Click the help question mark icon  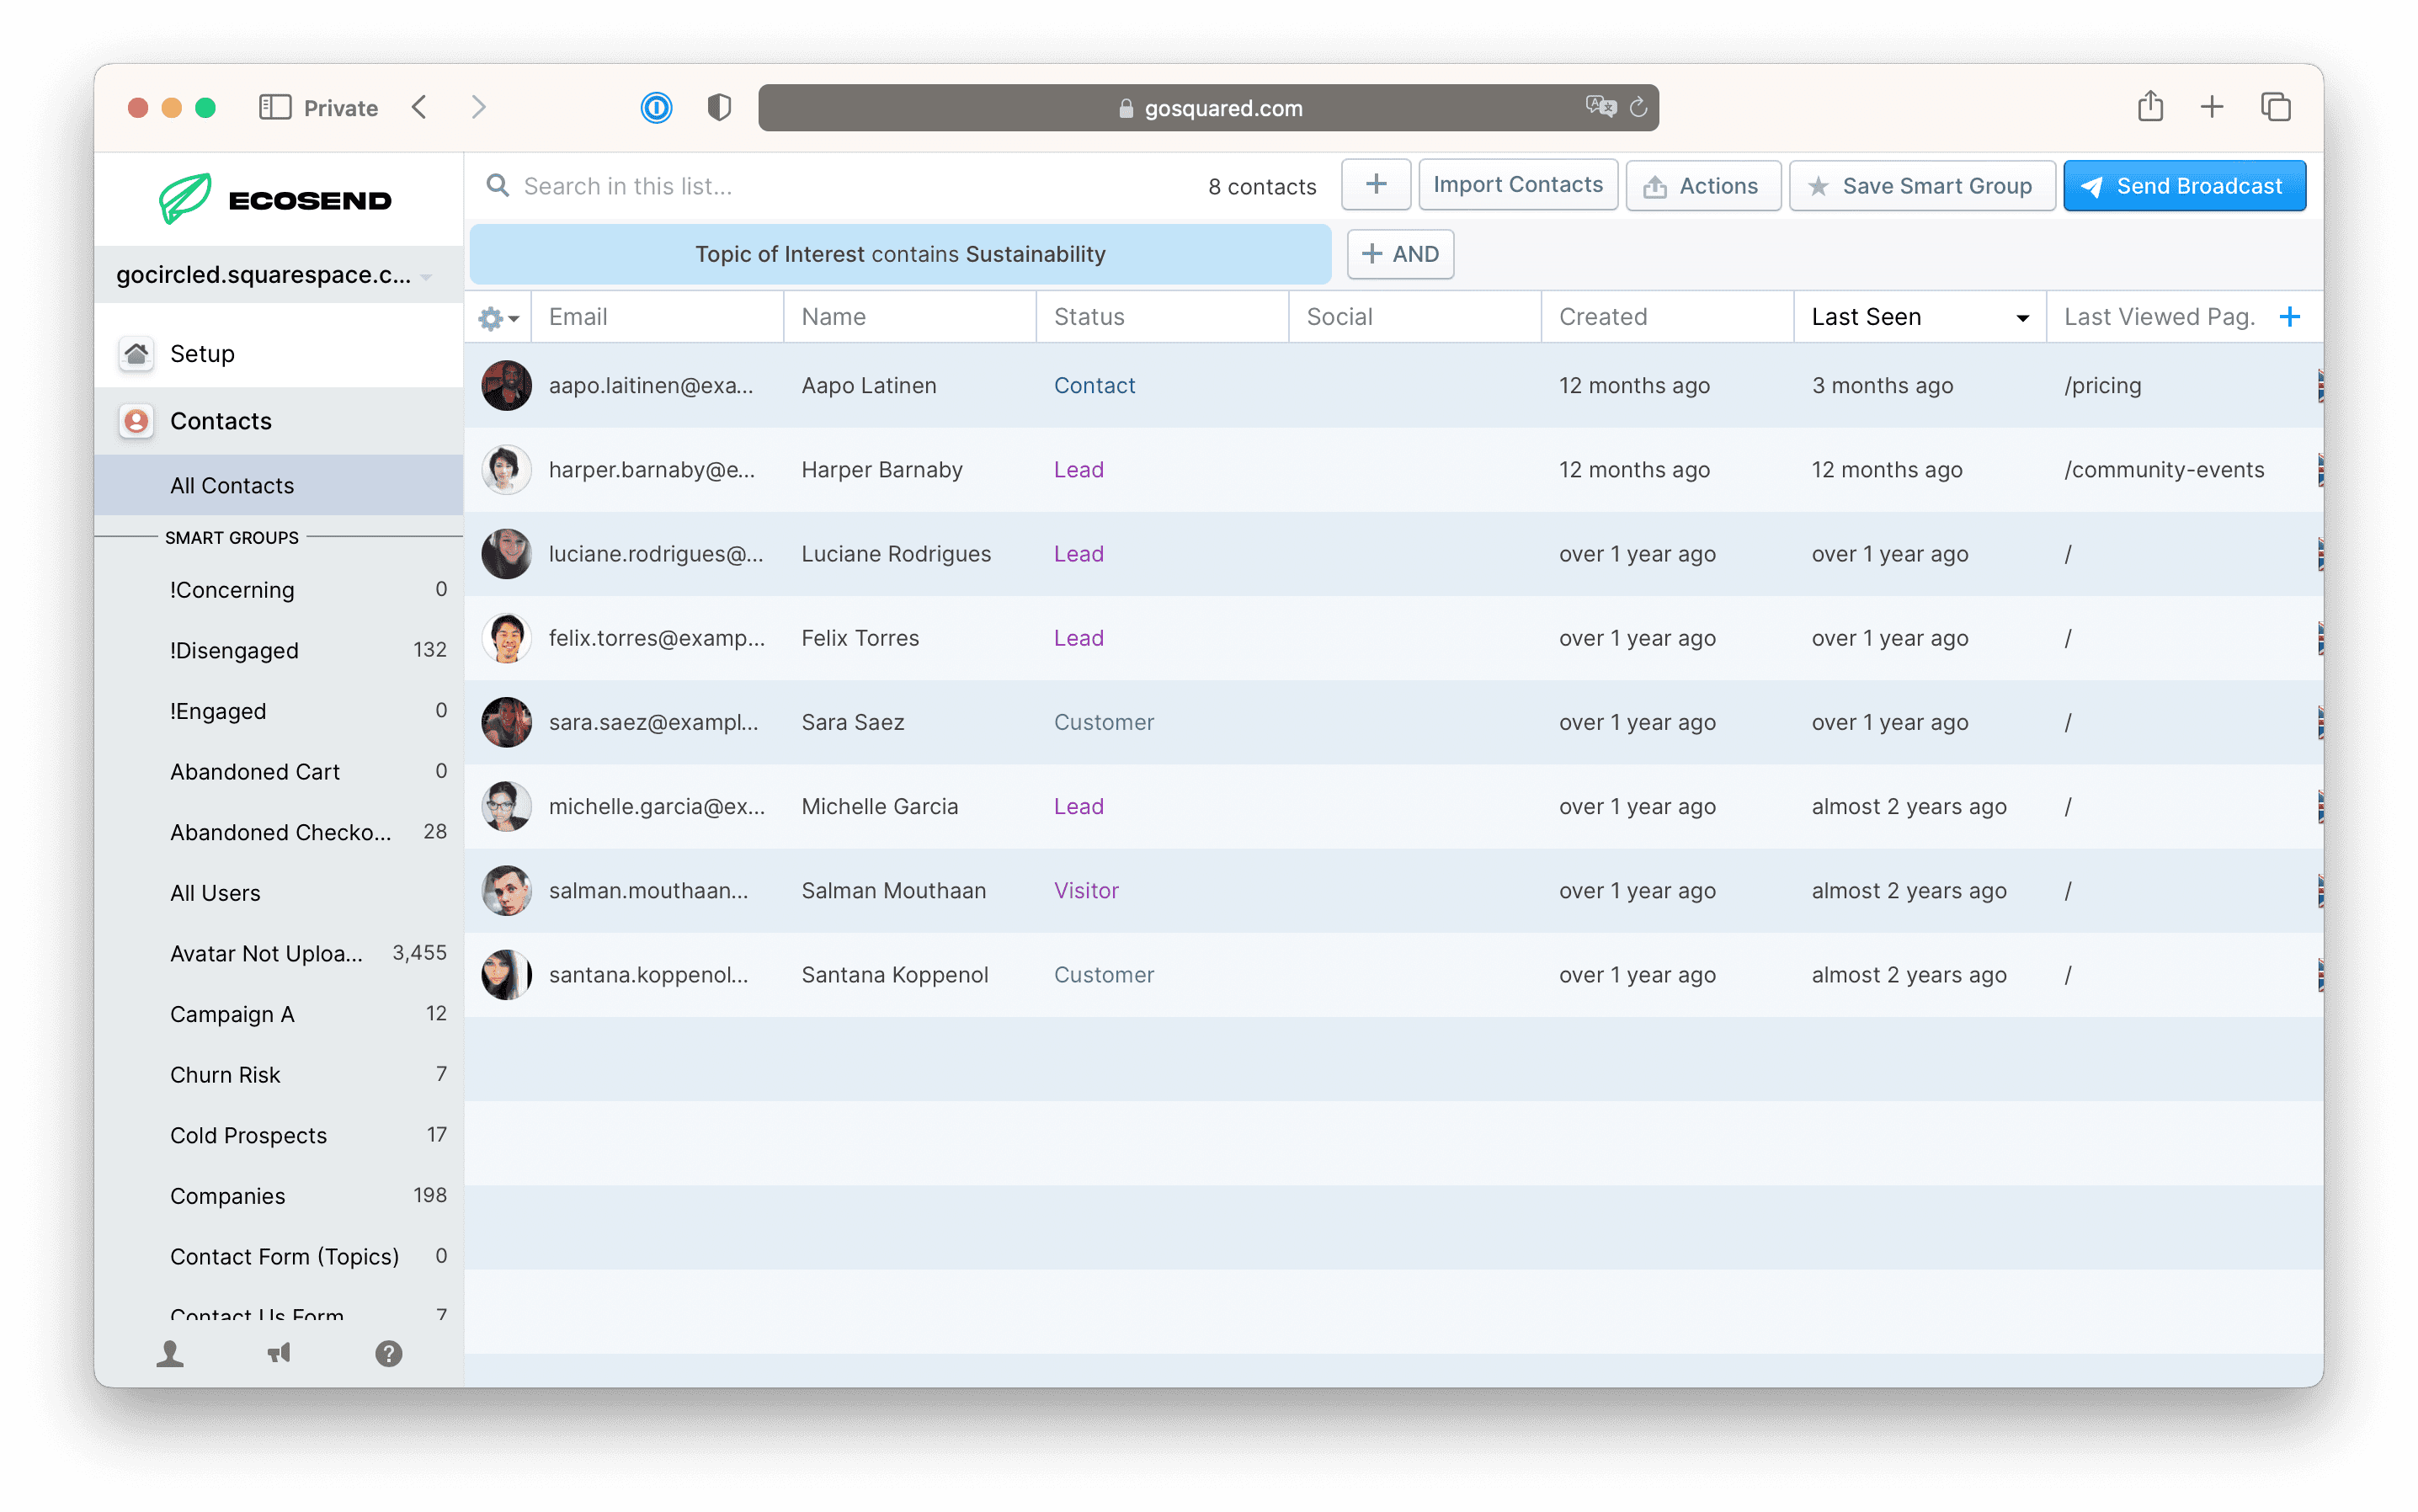pyautogui.click(x=388, y=1353)
